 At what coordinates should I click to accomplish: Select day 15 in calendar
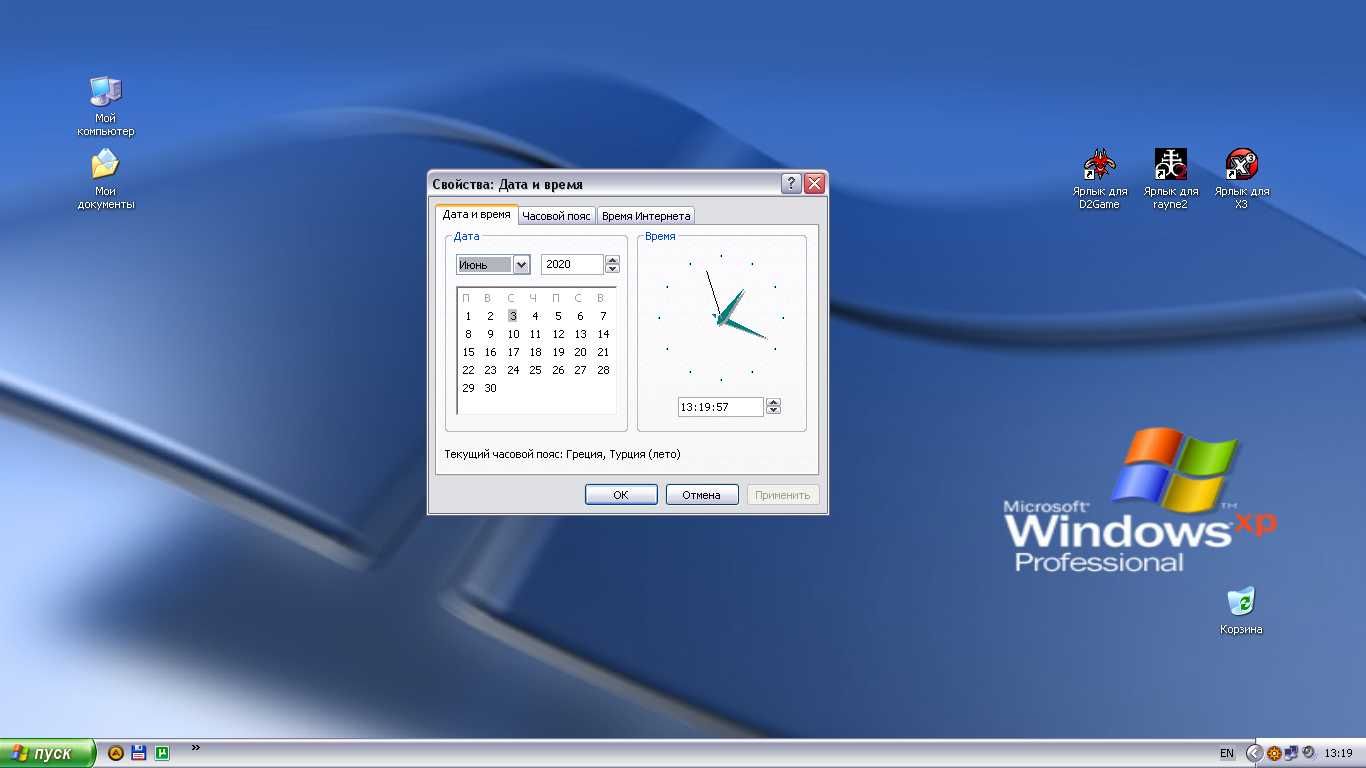(x=468, y=352)
